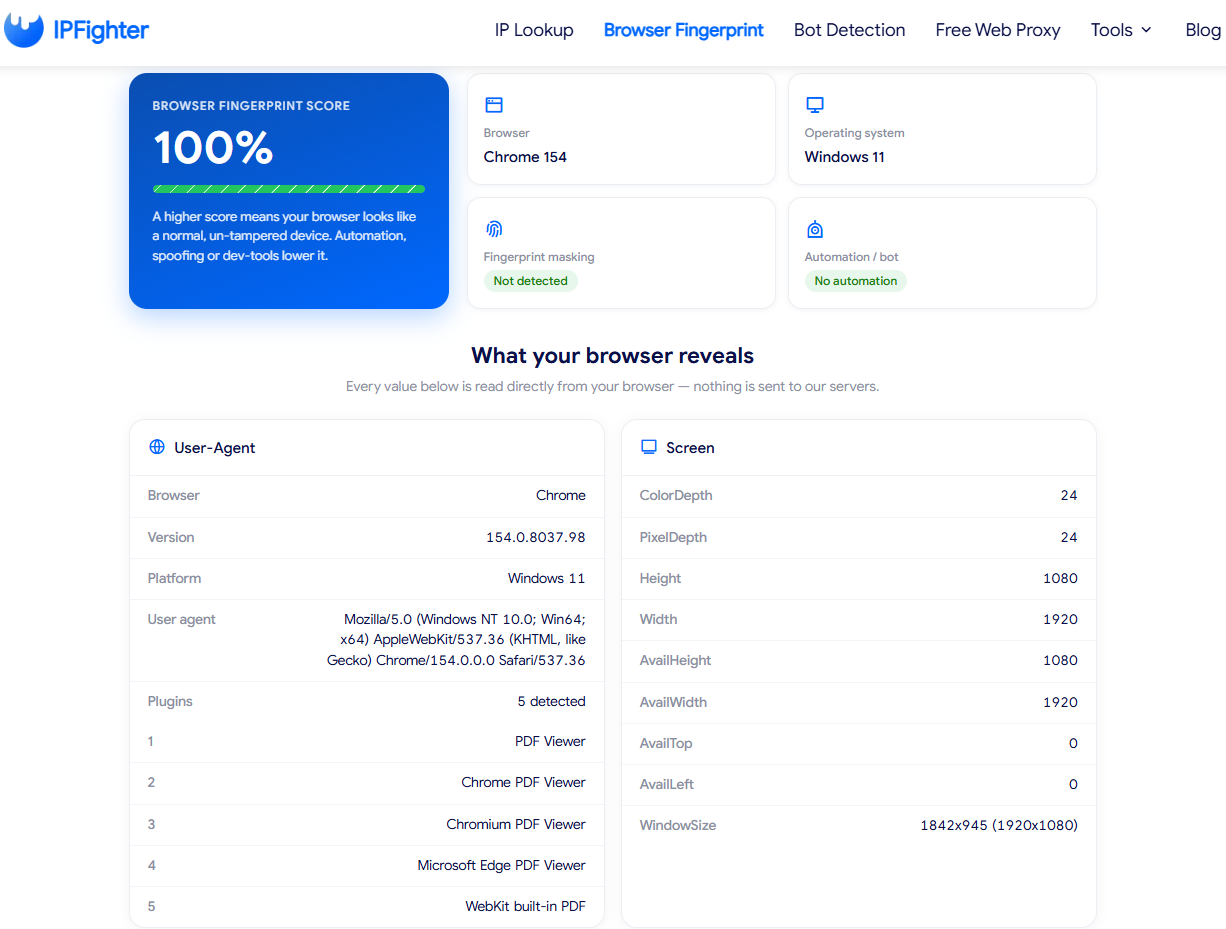This screenshot has width=1226, height=929.
Task: Click the 5 detected plugins value
Action: [552, 701]
